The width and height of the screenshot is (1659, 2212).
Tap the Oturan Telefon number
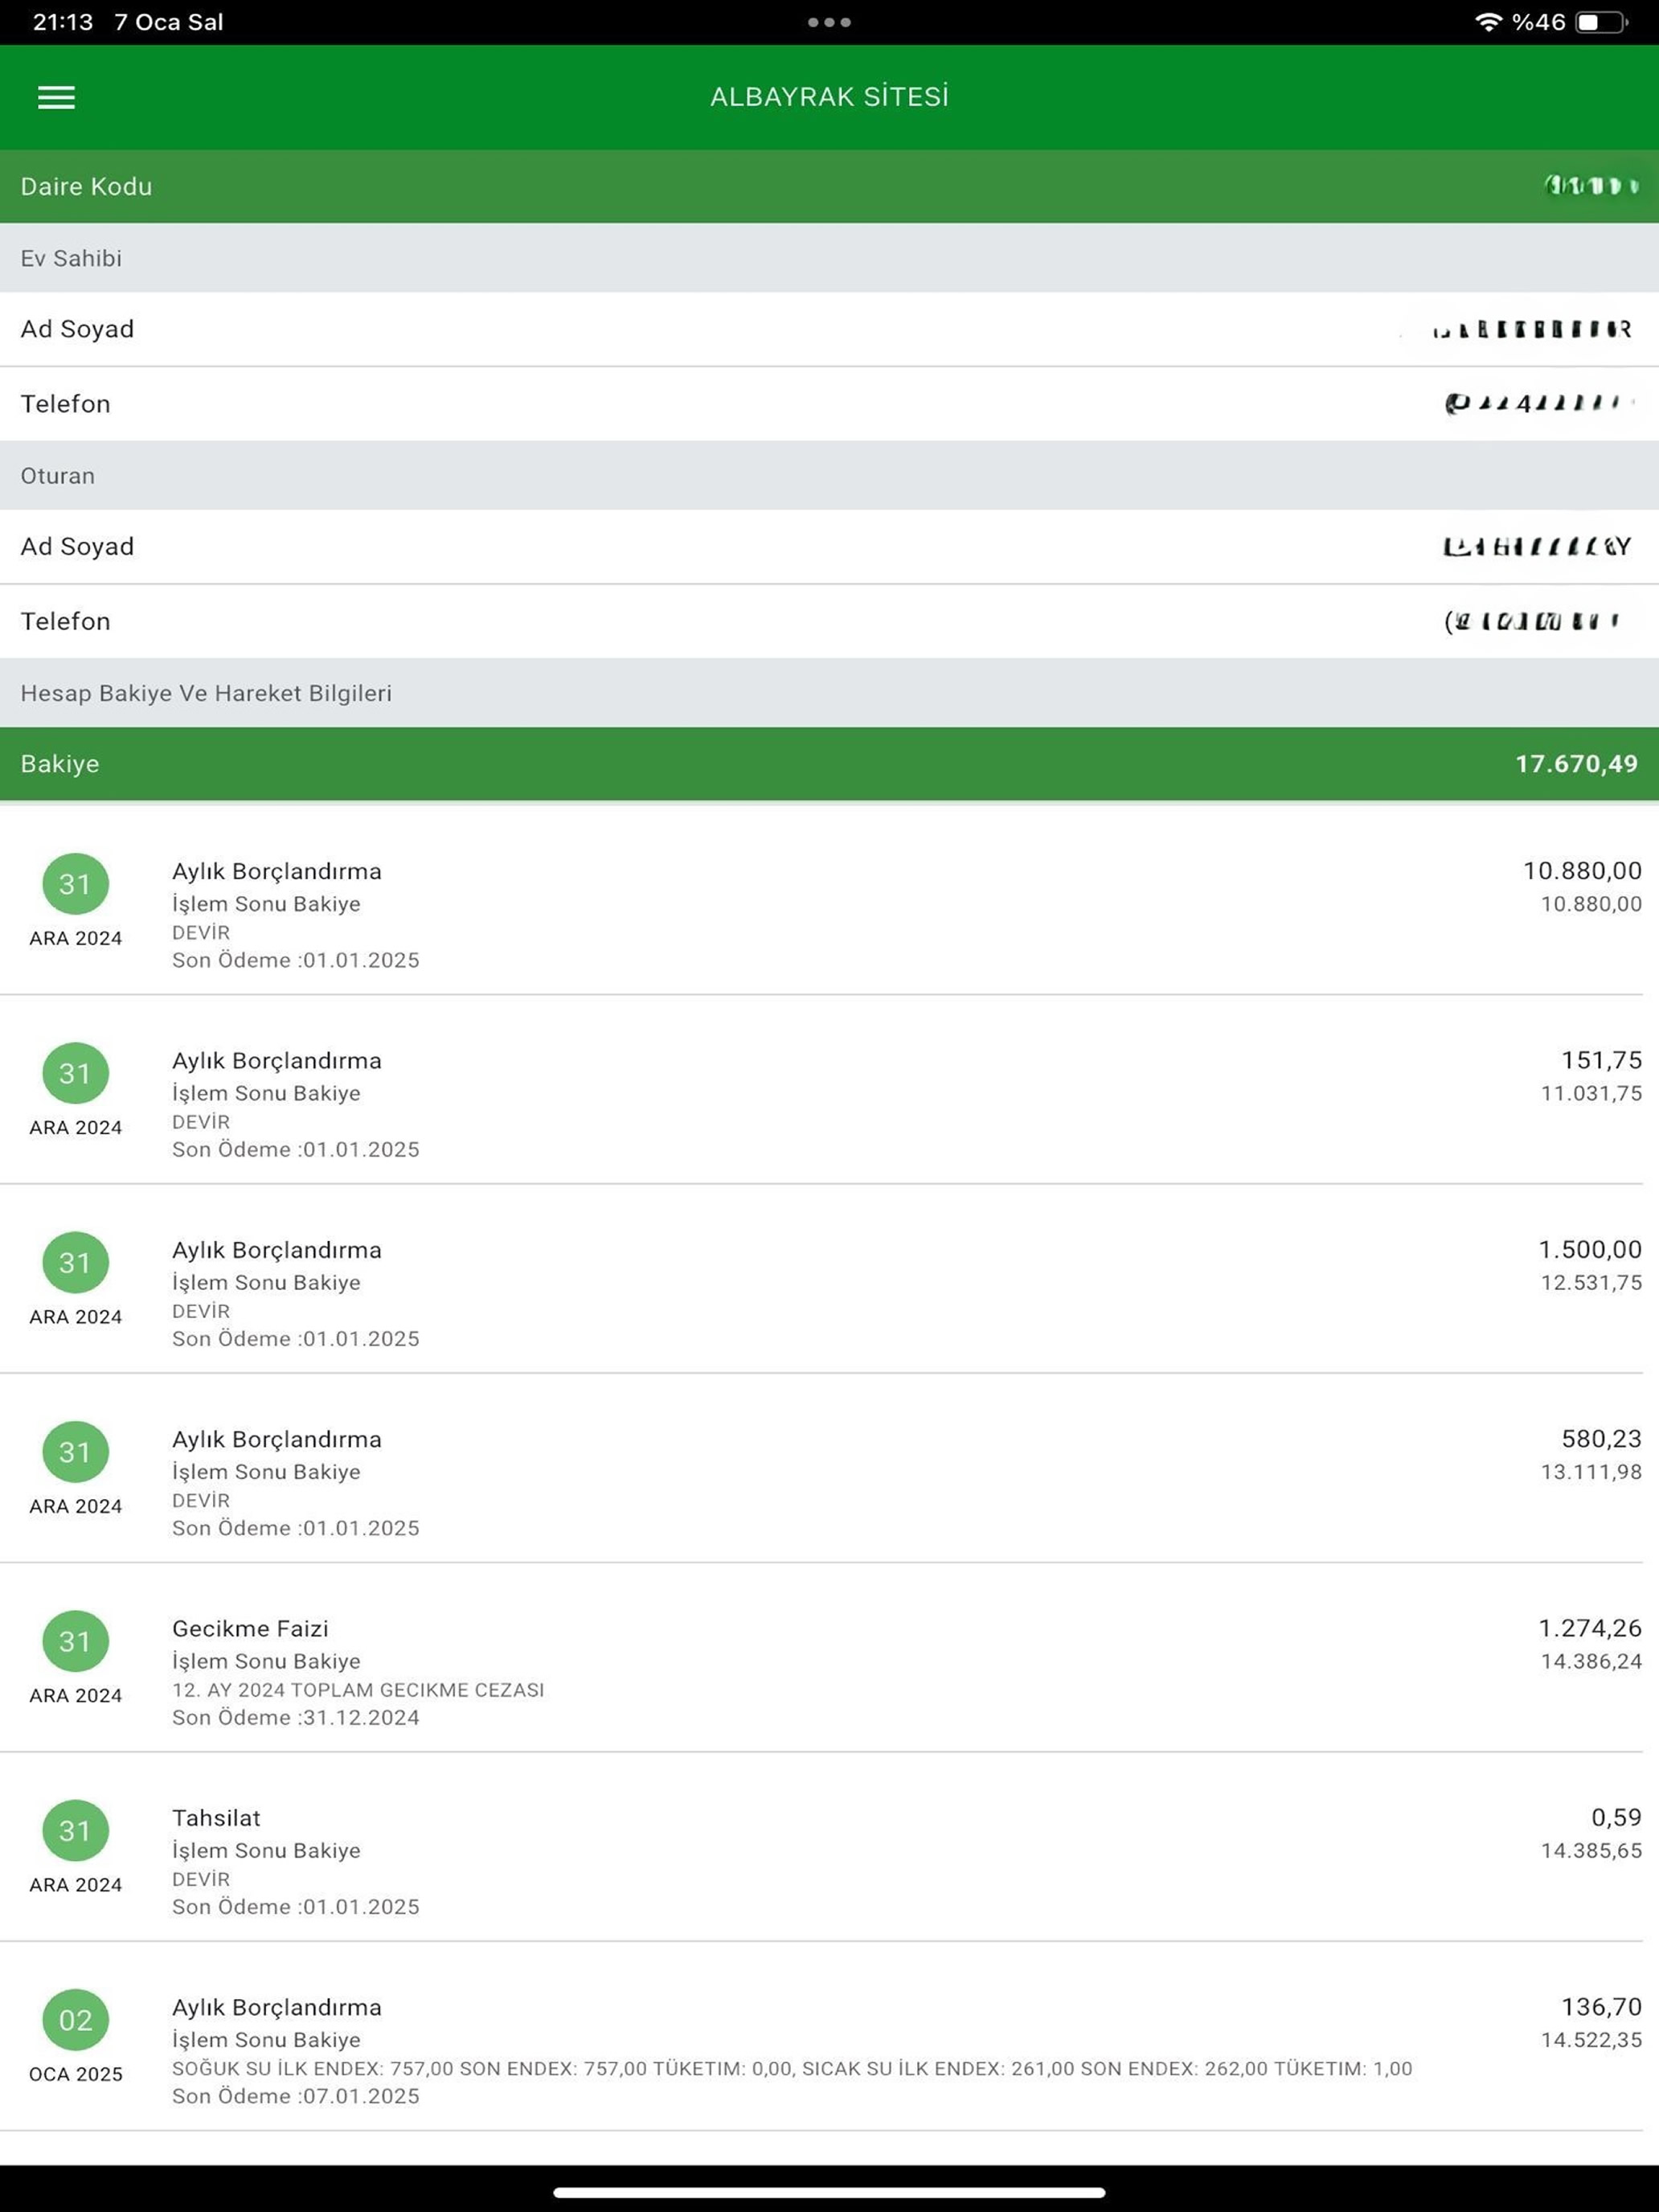(1532, 621)
